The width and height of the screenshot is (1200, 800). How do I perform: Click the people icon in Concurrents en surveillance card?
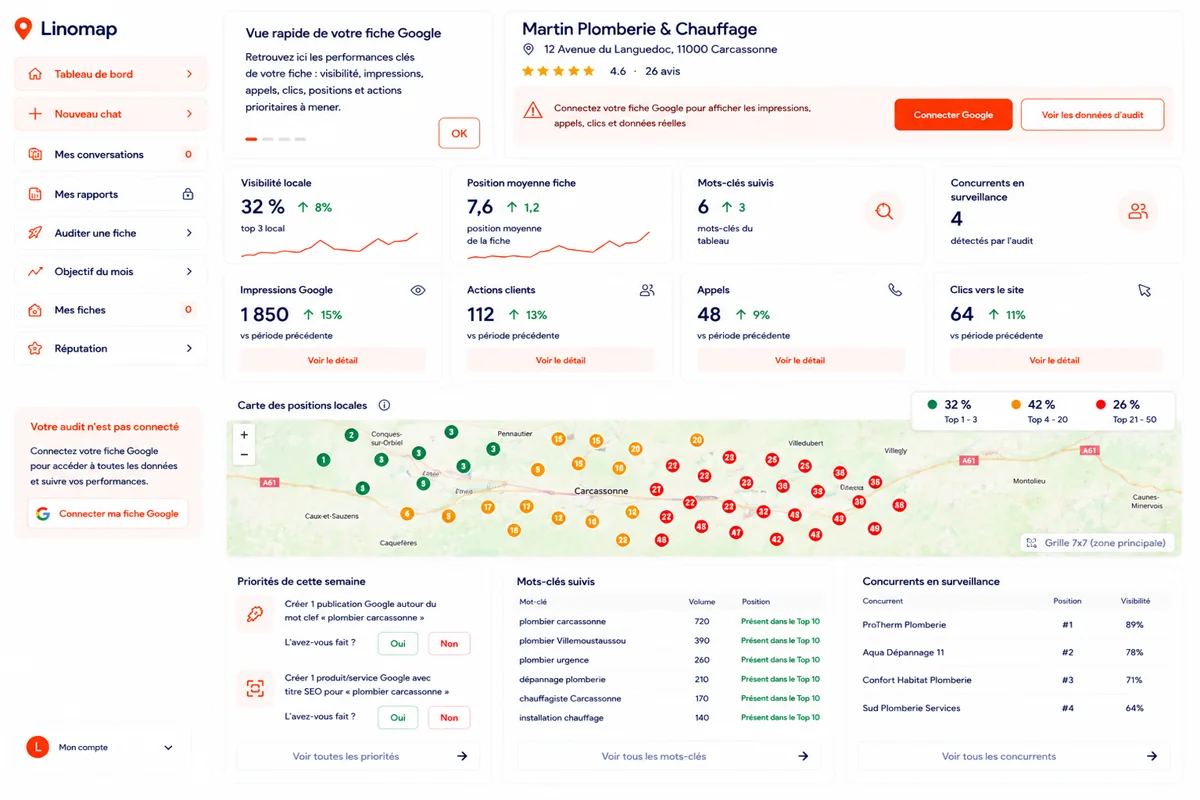(1138, 211)
